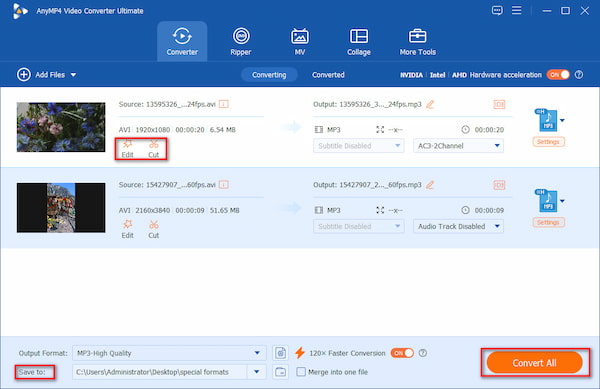600x389 pixels.
Task: Click resolution icon for second output
Action: (380, 210)
